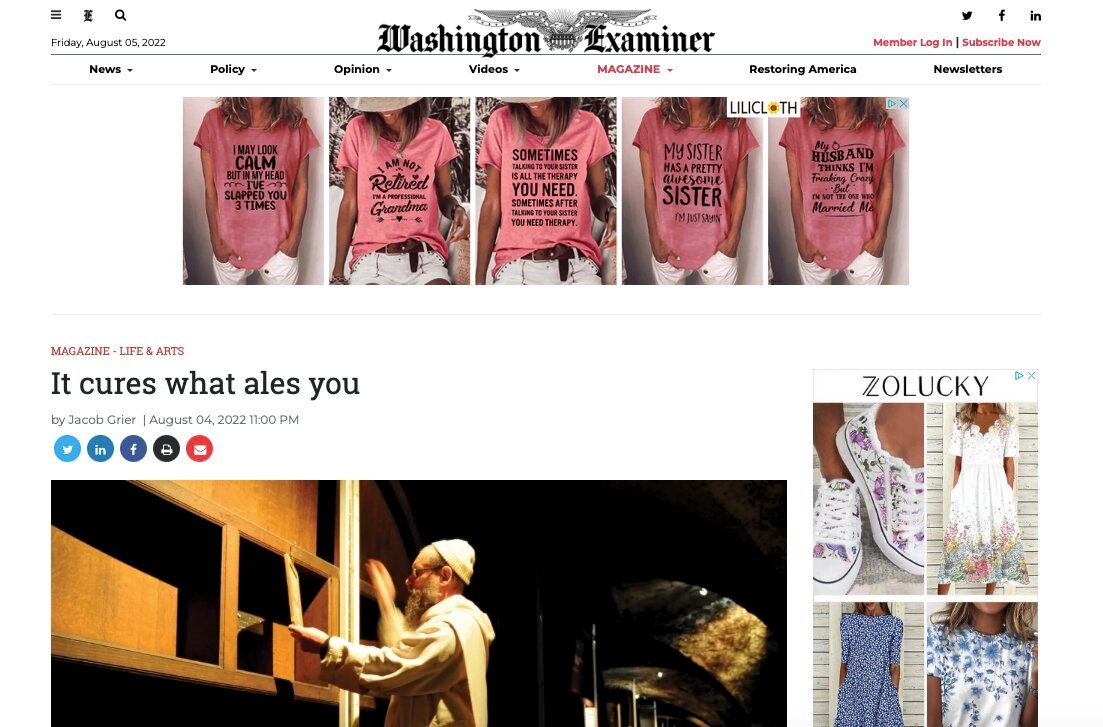The width and height of the screenshot is (1103, 727).
Task: Open the MAGAZINE menu item
Action: click(635, 69)
